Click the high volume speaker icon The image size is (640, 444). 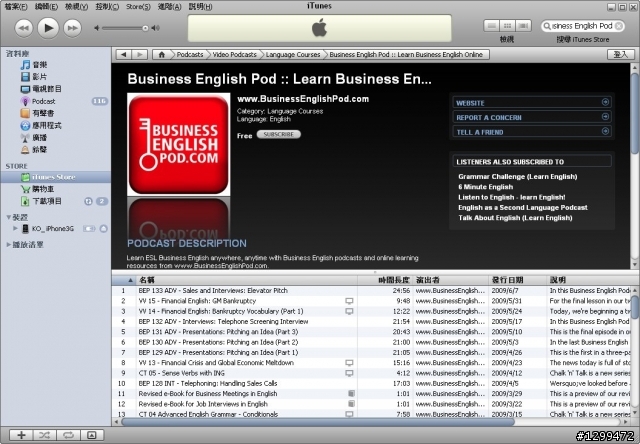click(x=156, y=28)
